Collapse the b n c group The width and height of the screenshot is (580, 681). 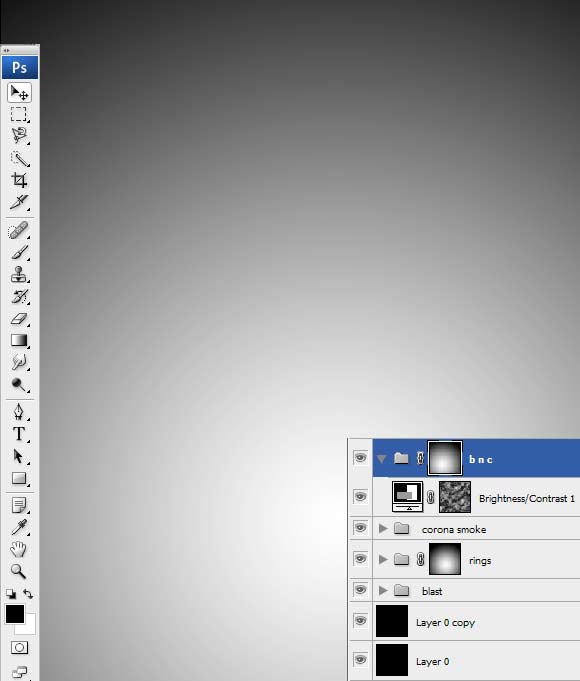point(382,459)
